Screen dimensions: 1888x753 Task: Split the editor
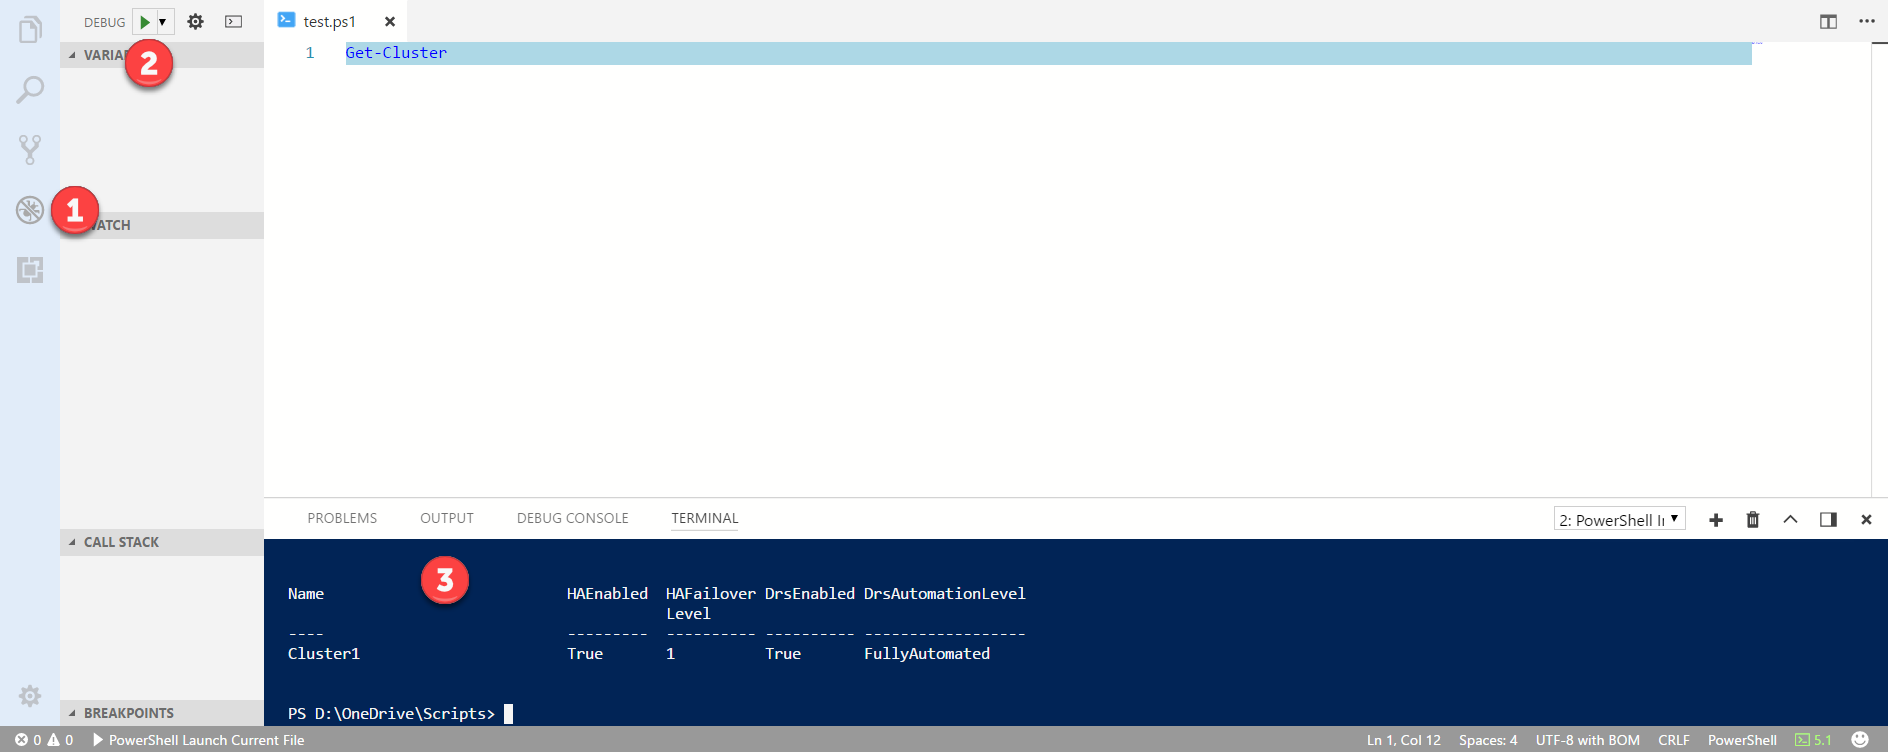click(1828, 21)
